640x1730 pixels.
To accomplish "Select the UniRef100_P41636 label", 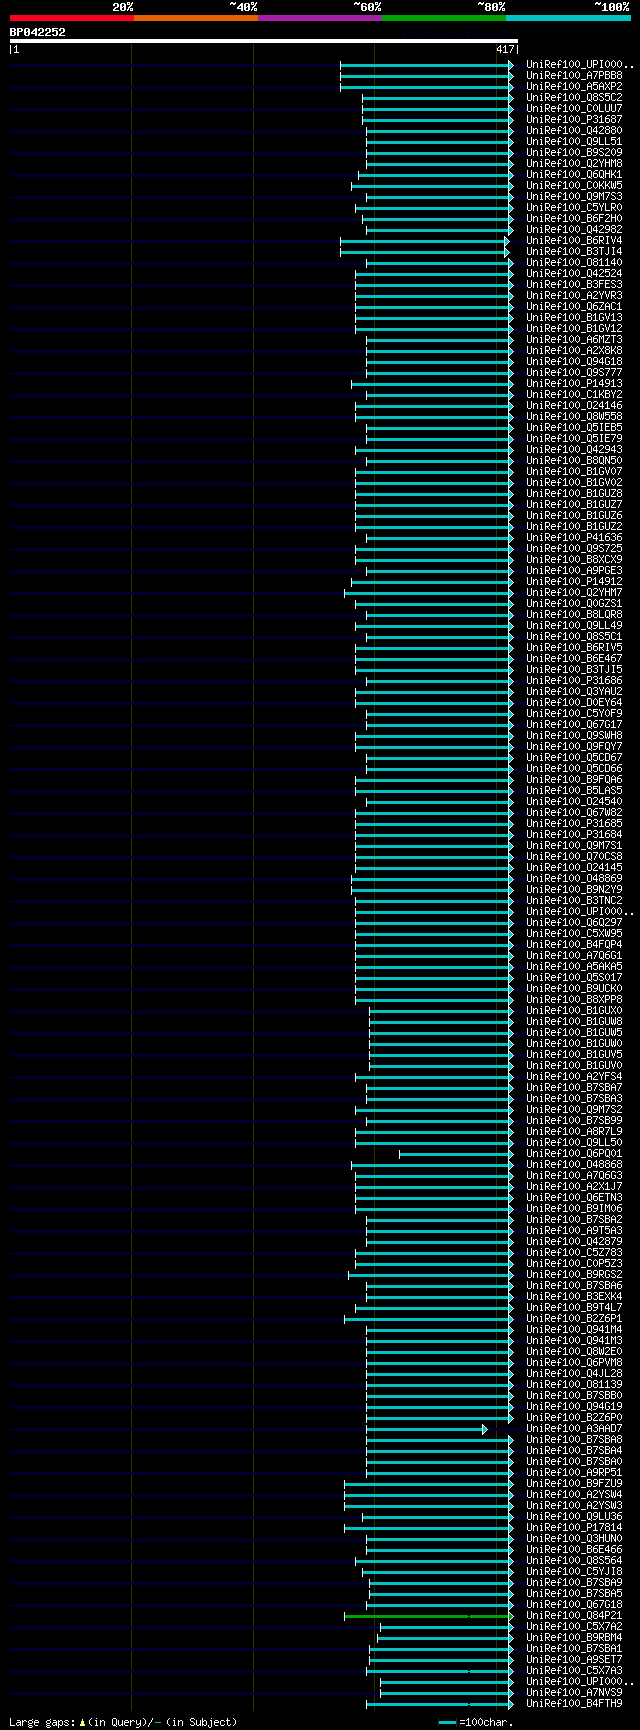I will point(574,537).
